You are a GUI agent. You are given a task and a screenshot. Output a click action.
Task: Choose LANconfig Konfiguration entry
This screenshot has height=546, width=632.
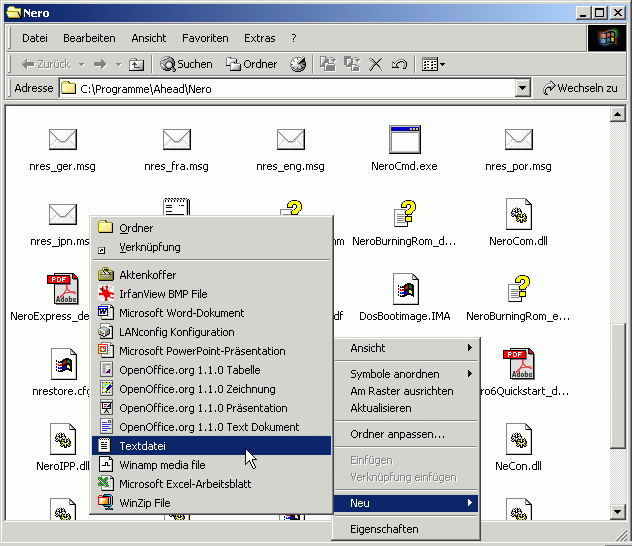click(212, 332)
